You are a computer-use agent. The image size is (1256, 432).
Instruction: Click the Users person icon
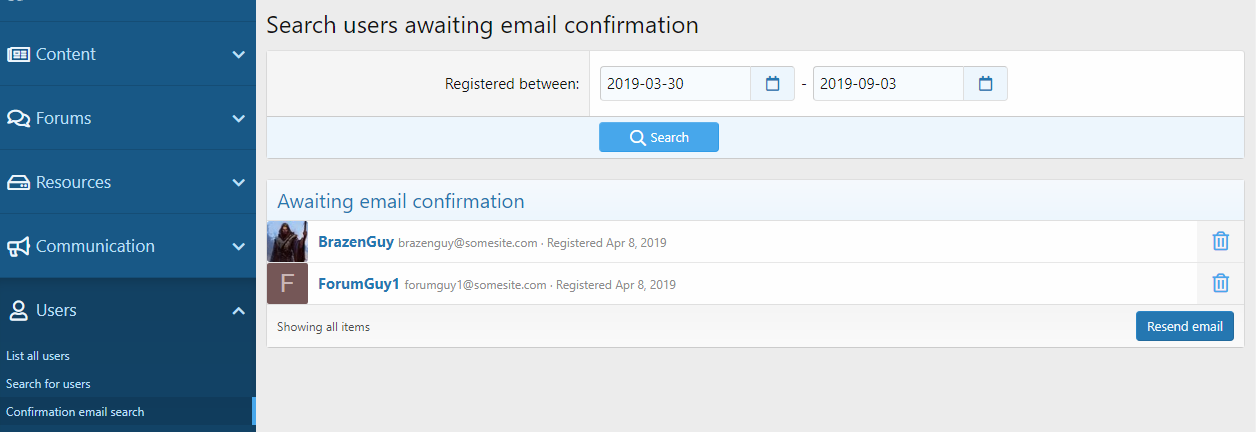pos(18,310)
